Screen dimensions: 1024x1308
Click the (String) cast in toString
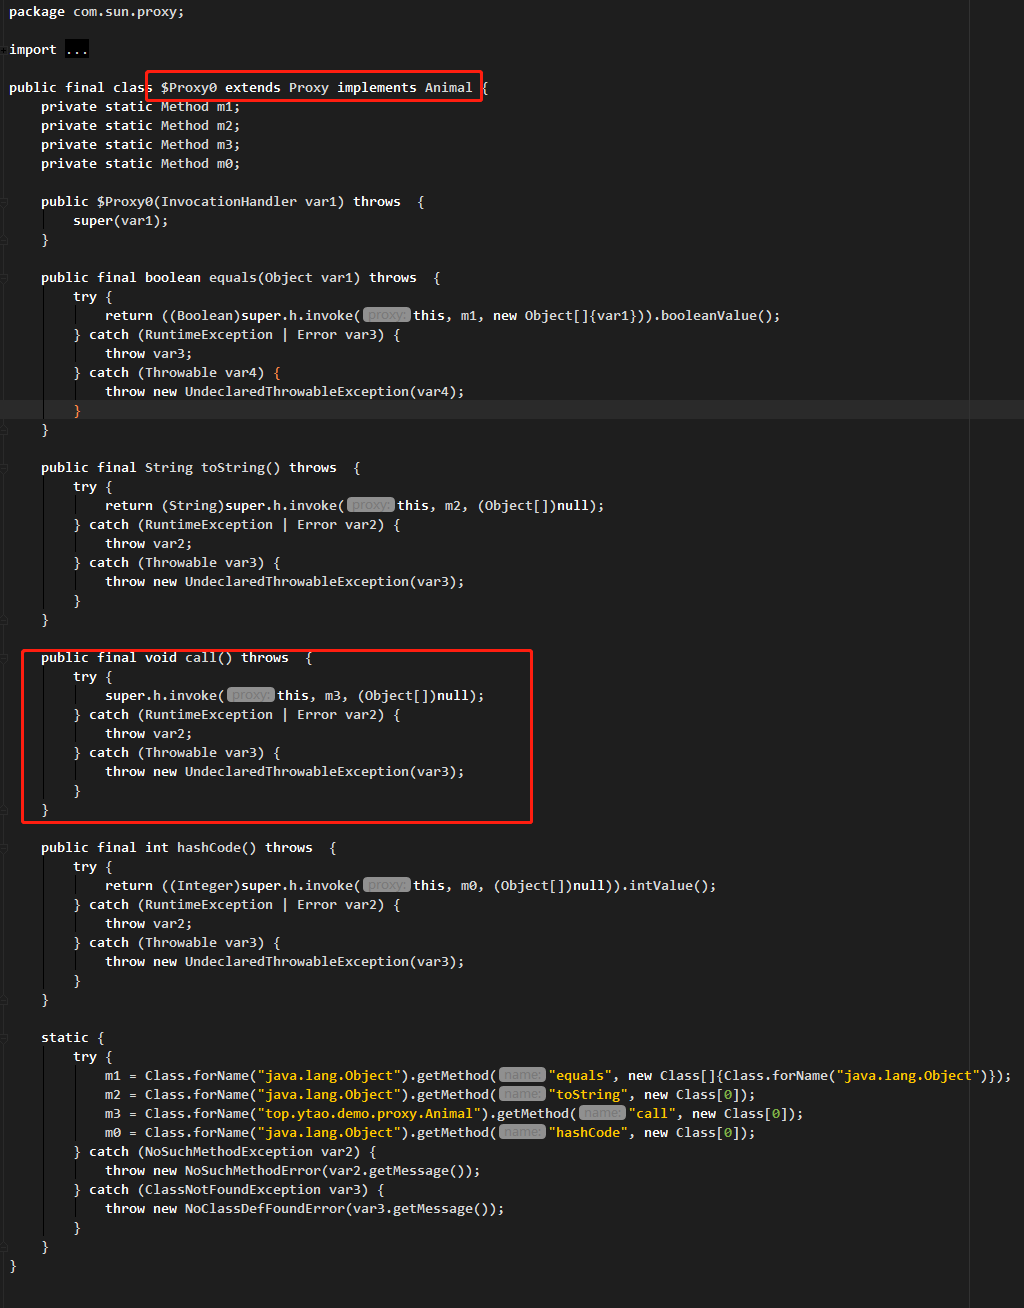pyautogui.click(x=193, y=506)
